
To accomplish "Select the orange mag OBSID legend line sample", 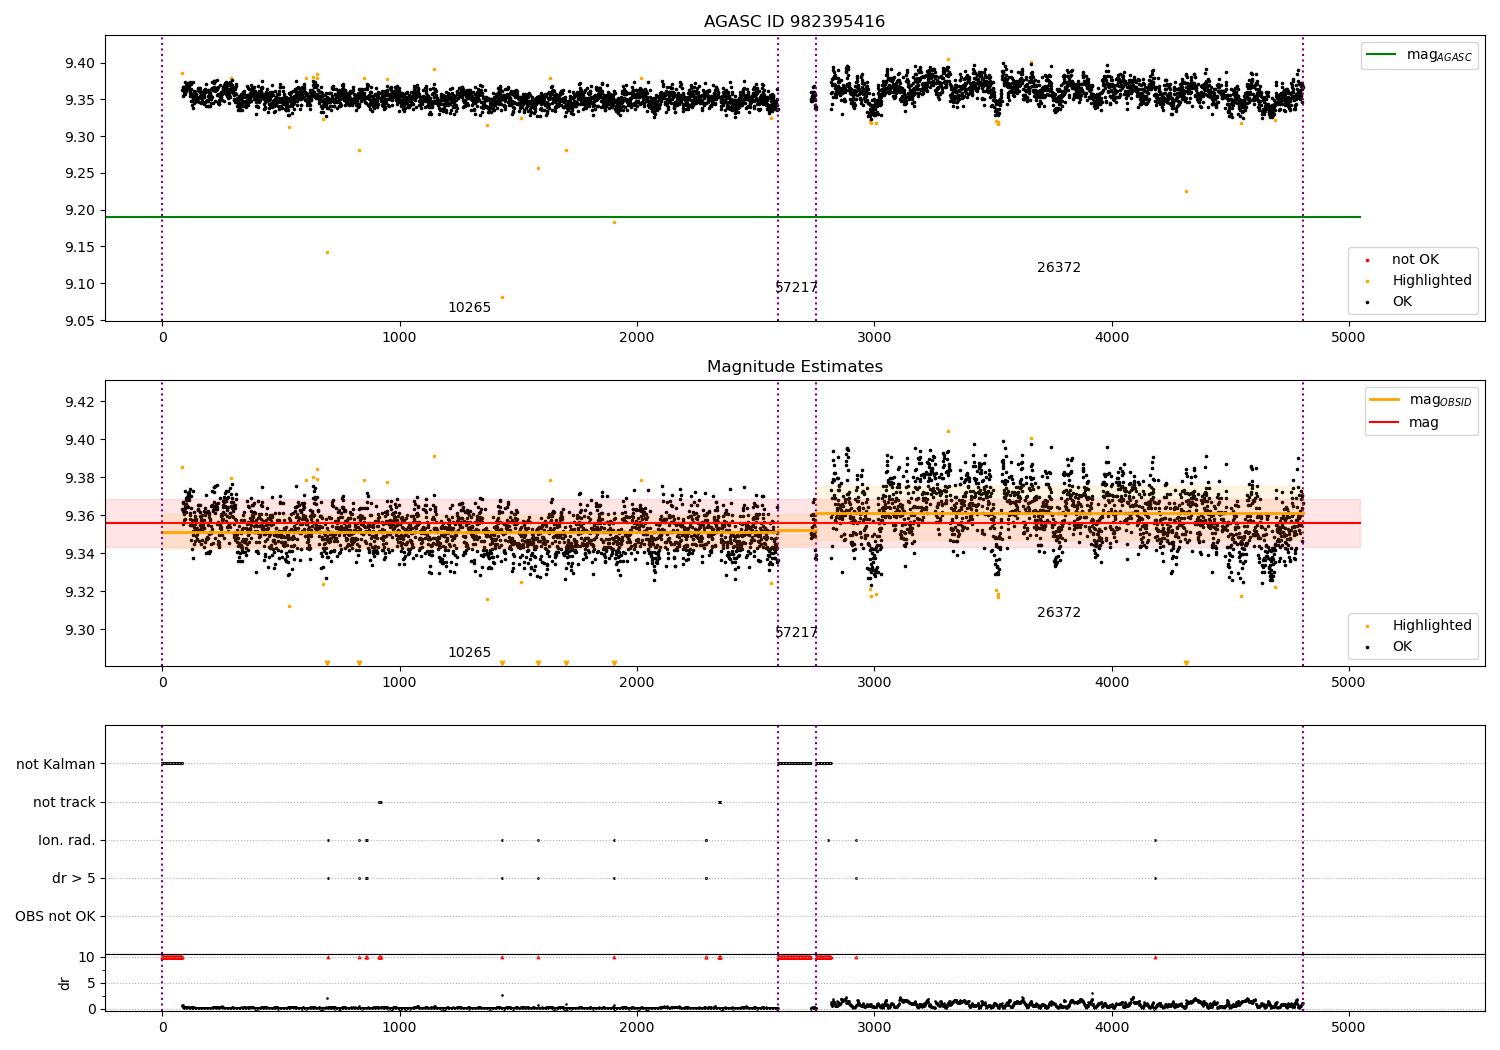I will click(x=1385, y=400).
